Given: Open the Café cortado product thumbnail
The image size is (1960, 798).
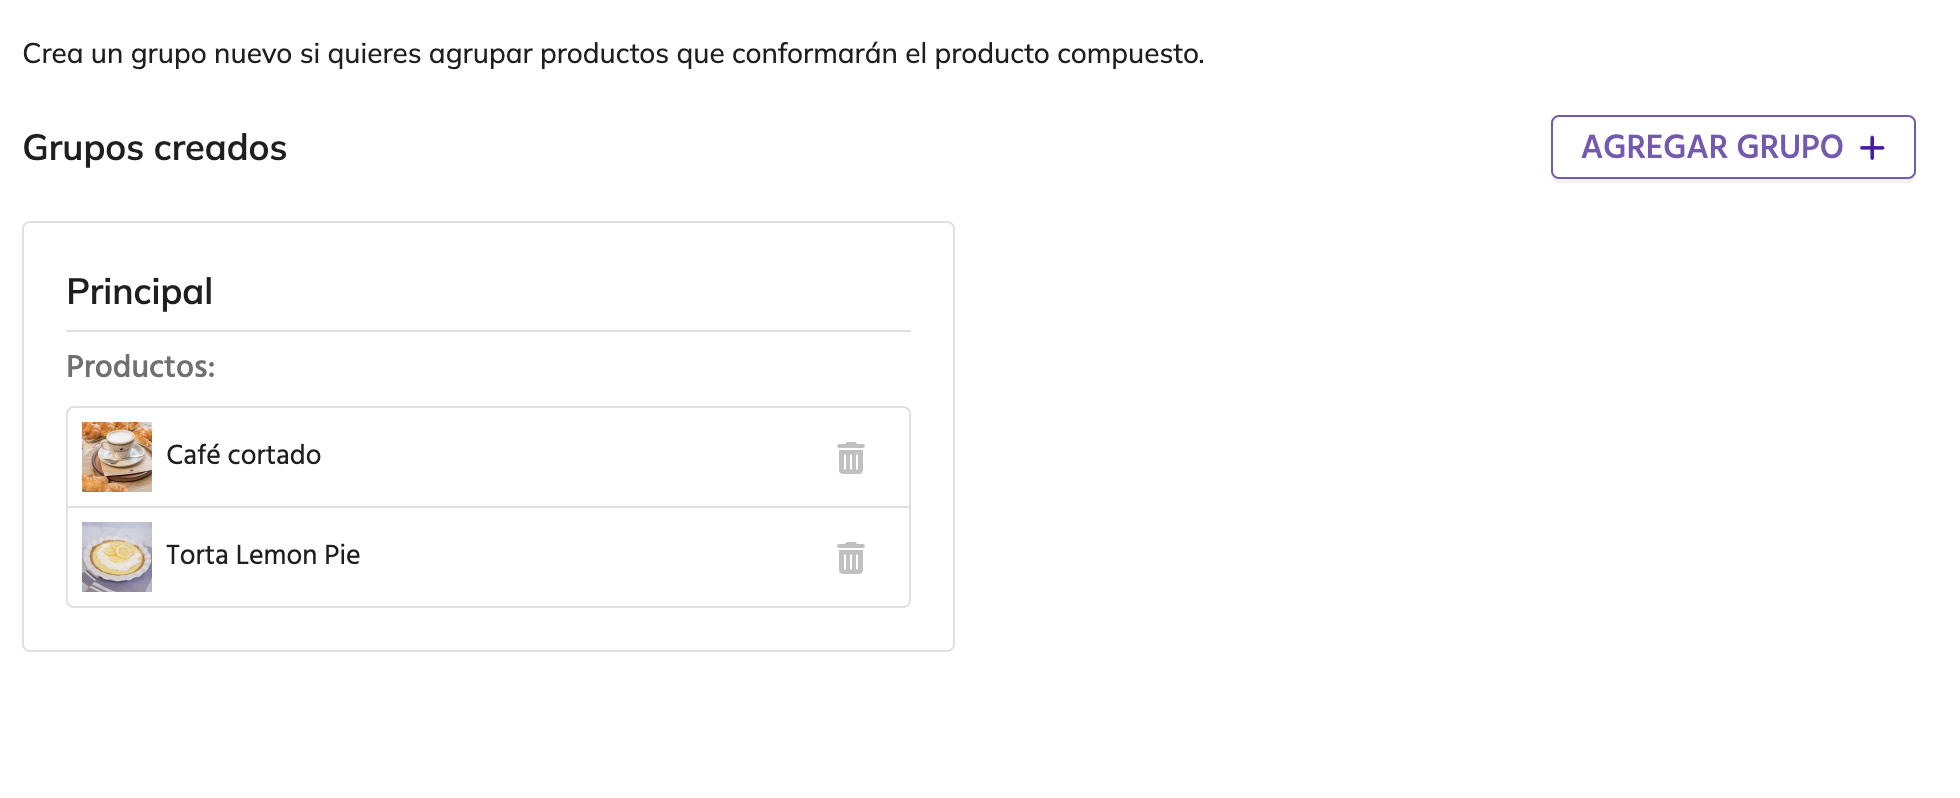Looking at the screenshot, I should point(117,457).
